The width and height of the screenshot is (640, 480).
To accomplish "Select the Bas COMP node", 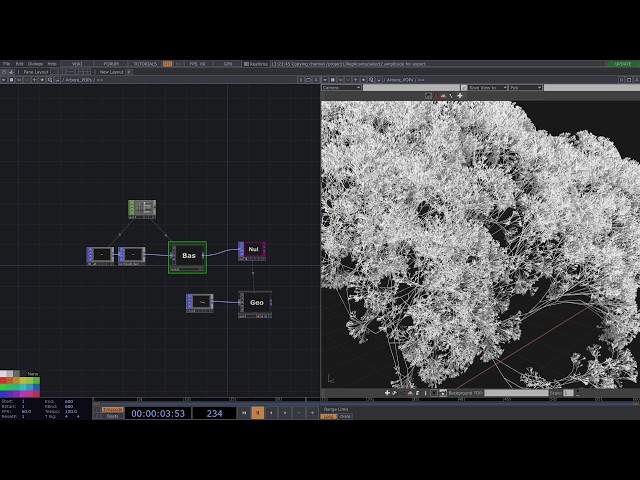I will 187,258.
